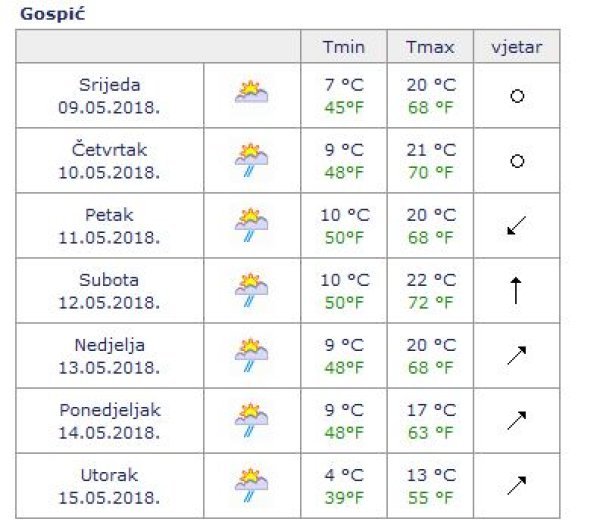Click the weather icon for Utorak 15.05.2018
The height and width of the screenshot is (528, 600).
252,484
